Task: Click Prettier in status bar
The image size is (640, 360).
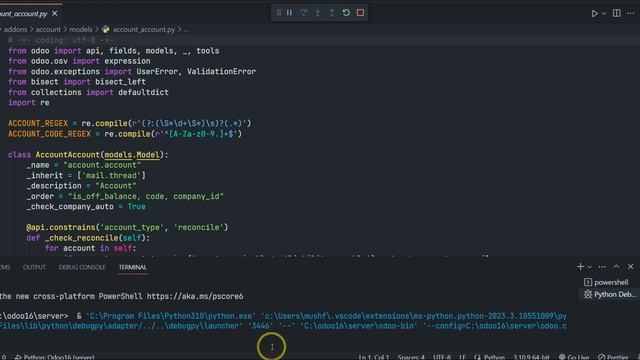Action: [x=613, y=357]
